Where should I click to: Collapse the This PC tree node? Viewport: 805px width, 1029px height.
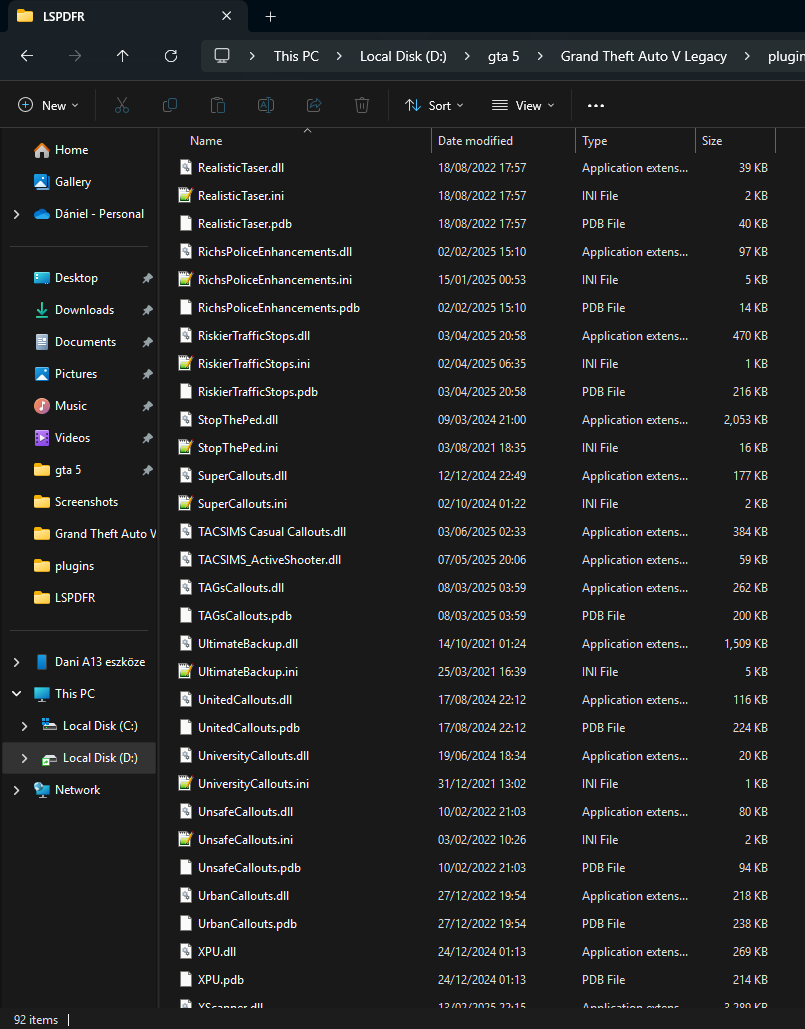[16, 694]
